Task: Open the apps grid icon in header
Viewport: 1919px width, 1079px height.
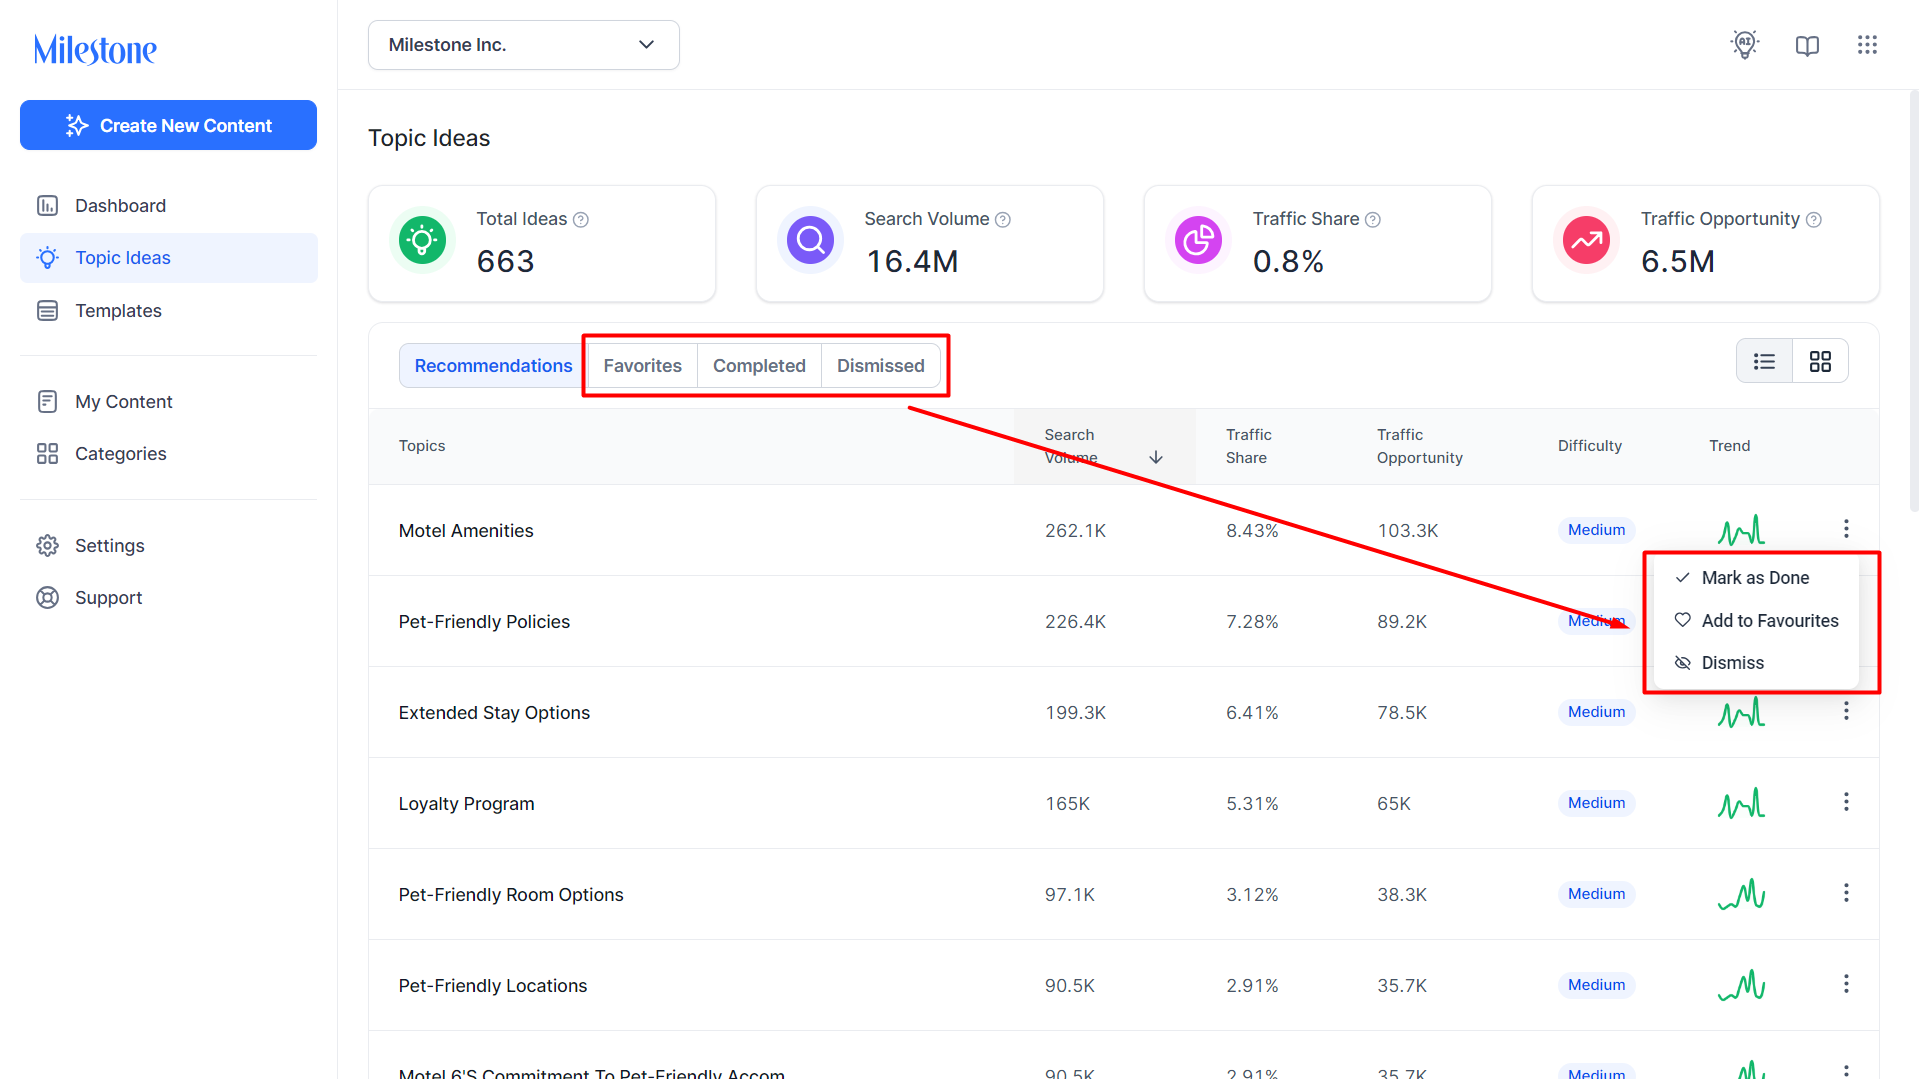Action: pos(1867,45)
